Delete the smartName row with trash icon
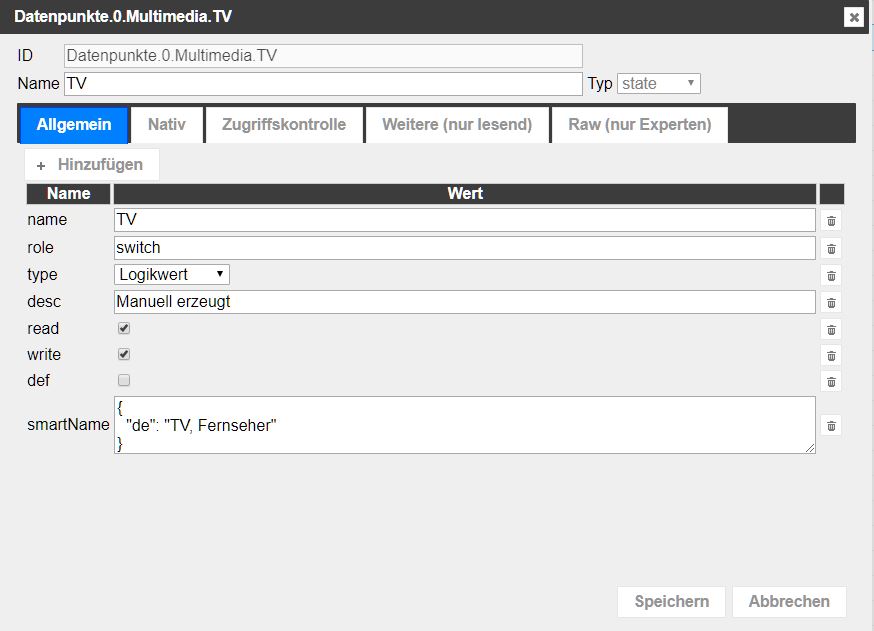 pos(831,426)
